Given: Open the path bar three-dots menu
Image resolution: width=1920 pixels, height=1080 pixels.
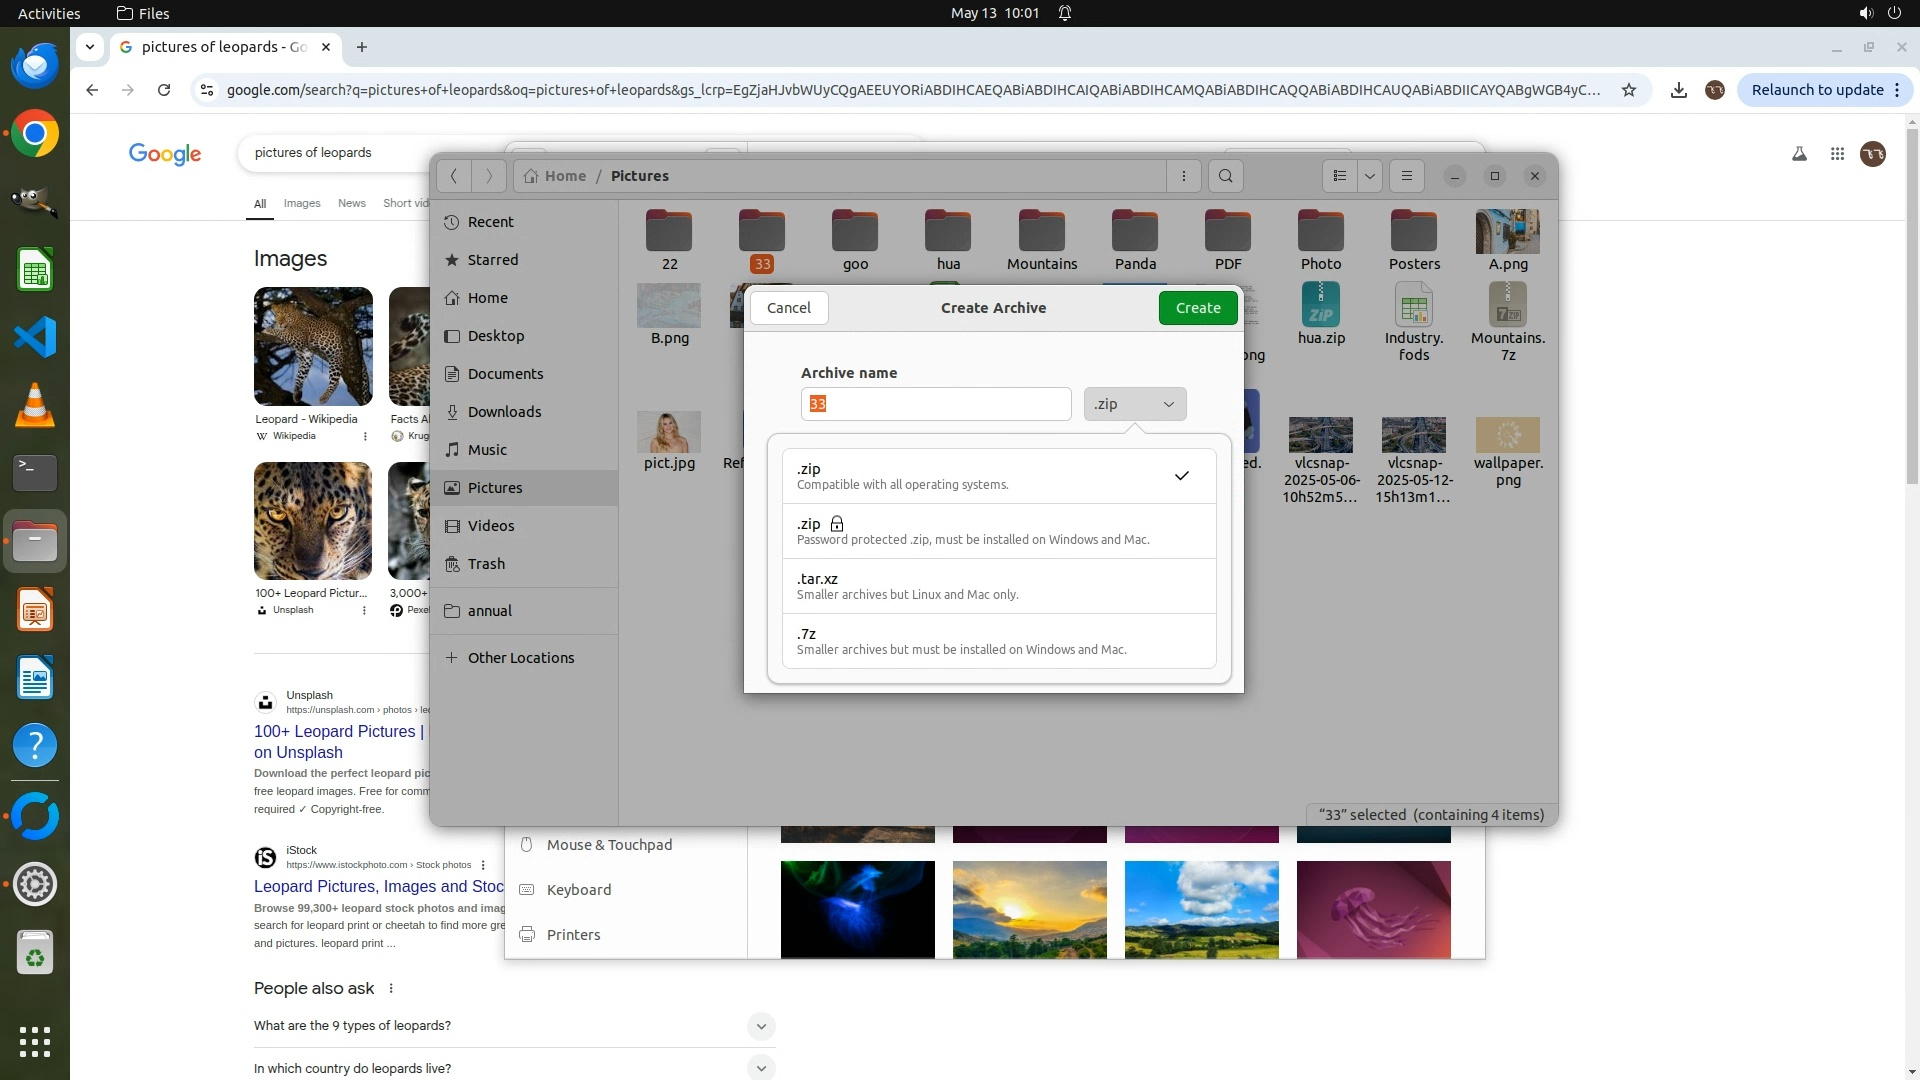Looking at the screenshot, I should (1184, 176).
